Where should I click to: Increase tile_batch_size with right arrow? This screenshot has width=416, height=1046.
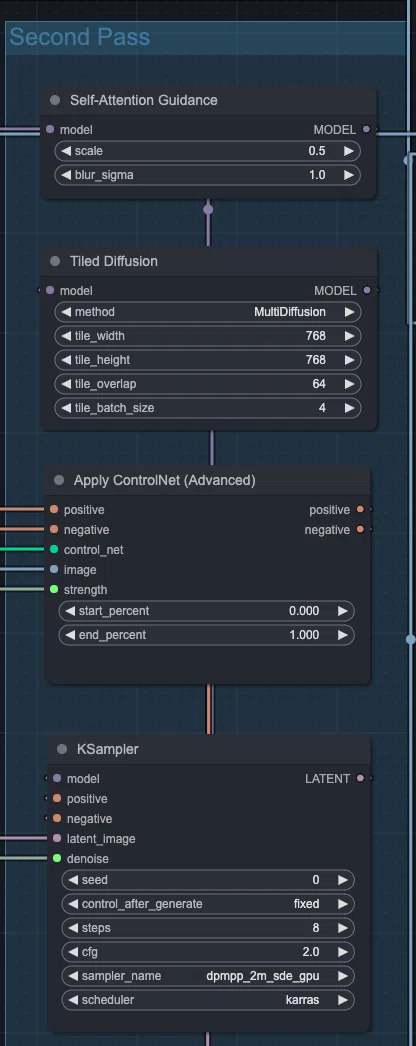[349, 408]
